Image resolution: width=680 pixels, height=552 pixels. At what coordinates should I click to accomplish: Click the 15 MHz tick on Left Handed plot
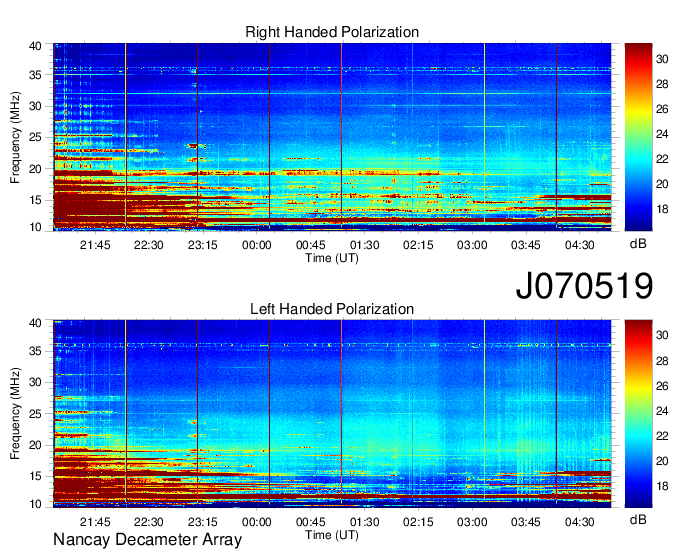(35, 476)
